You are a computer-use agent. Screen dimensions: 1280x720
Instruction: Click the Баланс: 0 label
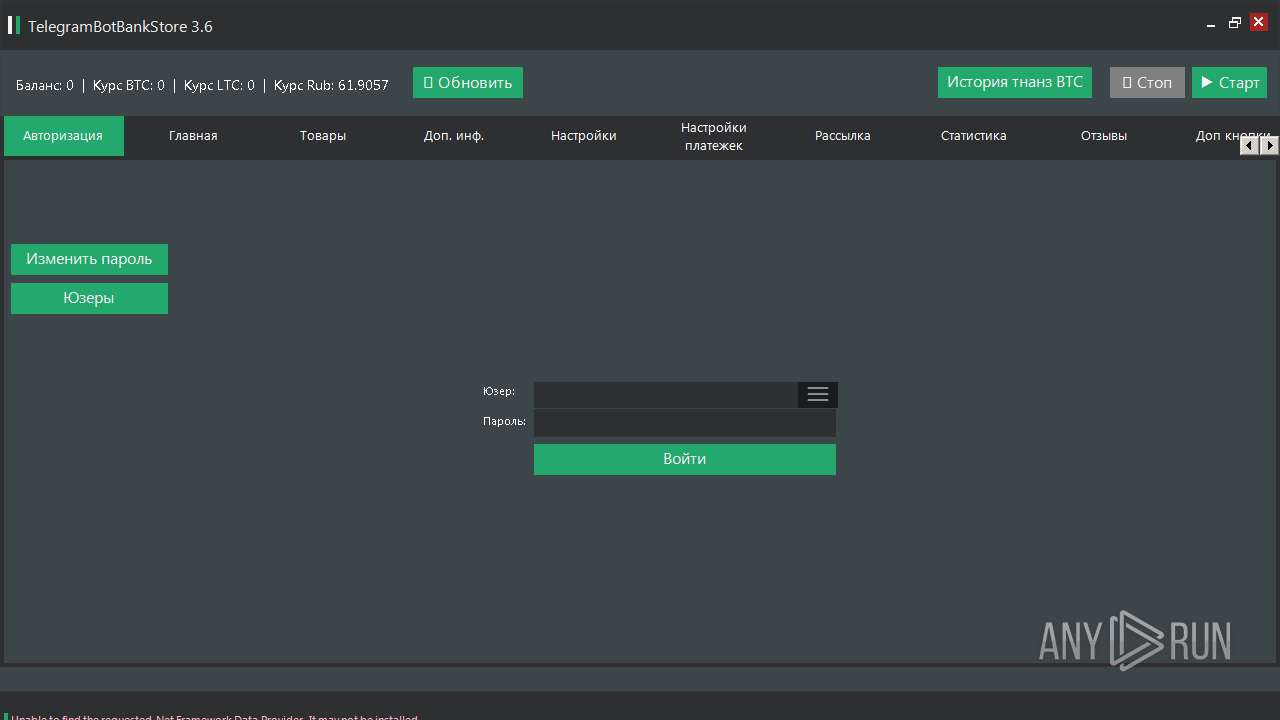tap(45, 85)
